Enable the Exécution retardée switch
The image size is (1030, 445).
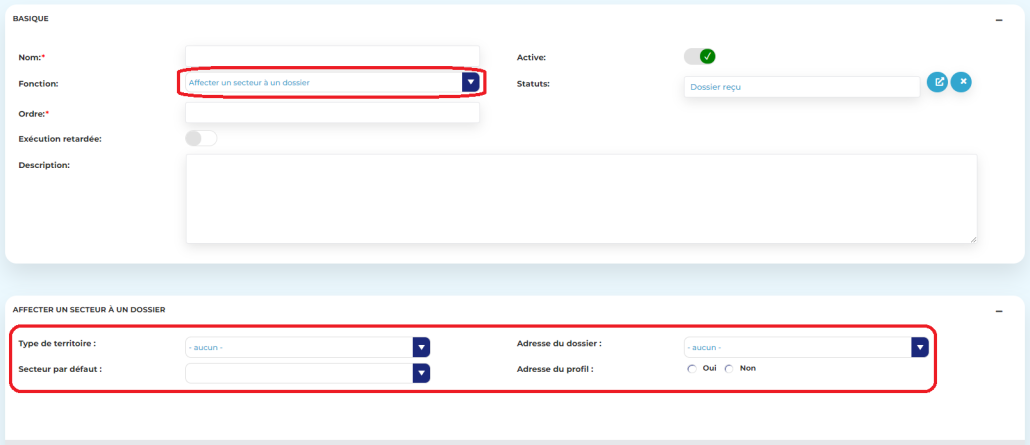201,138
